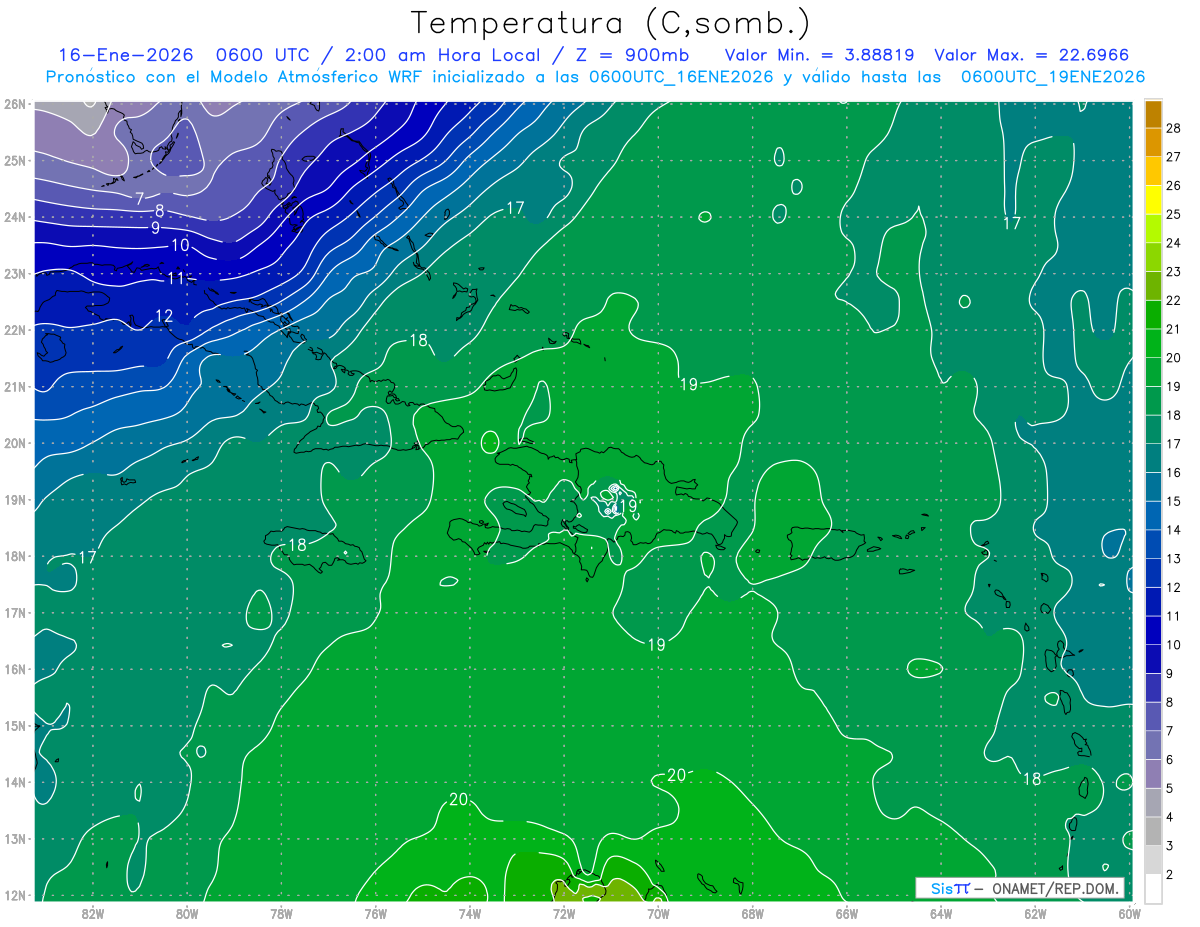Click the "64W" longitude axis label
The image size is (1200, 927).
tap(941, 913)
